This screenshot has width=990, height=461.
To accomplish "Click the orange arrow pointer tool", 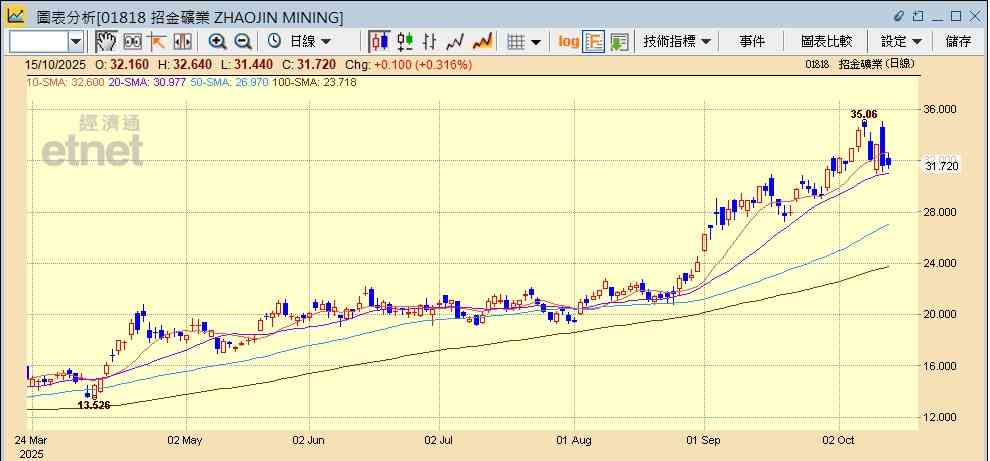I will coord(157,41).
